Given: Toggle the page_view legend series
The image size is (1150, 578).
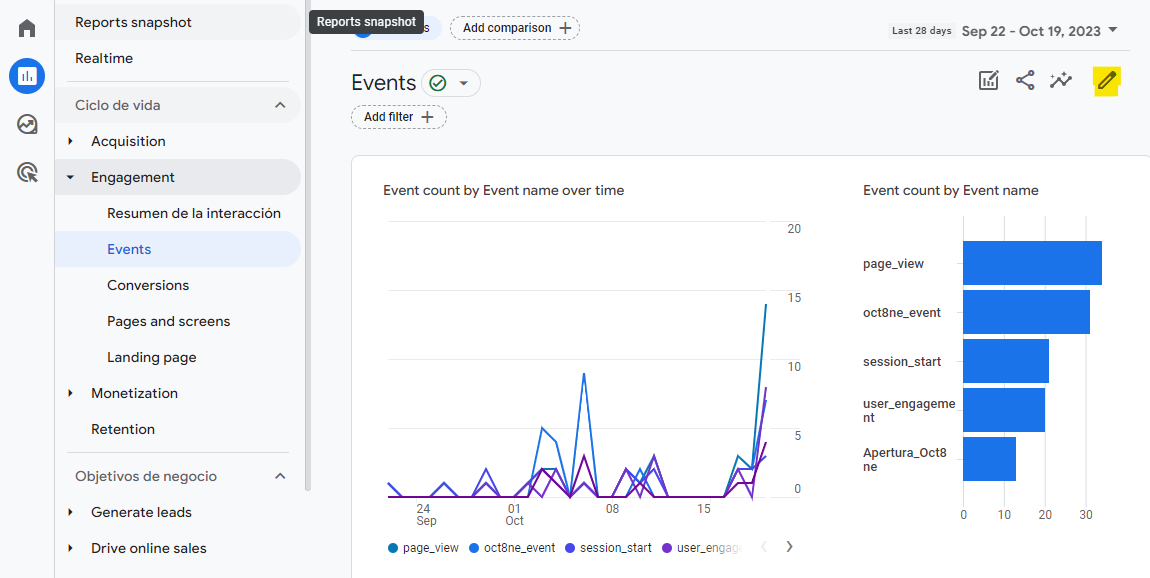Looking at the screenshot, I should (422, 548).
